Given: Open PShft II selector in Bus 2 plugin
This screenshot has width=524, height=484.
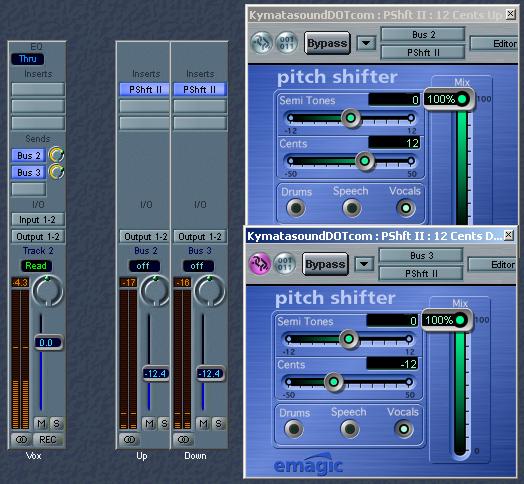Looking at the screenshot, I should 423,52.
